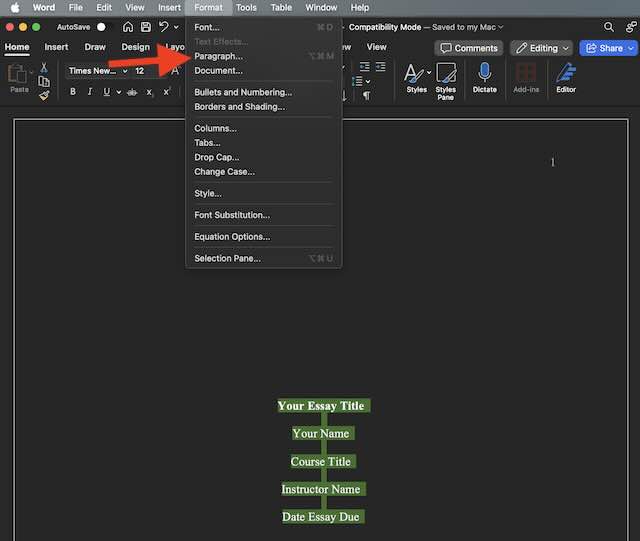The height and width of the screenshot is (541, 640).
Task: Choose Selection Pane... menu item
Action: 264,258
